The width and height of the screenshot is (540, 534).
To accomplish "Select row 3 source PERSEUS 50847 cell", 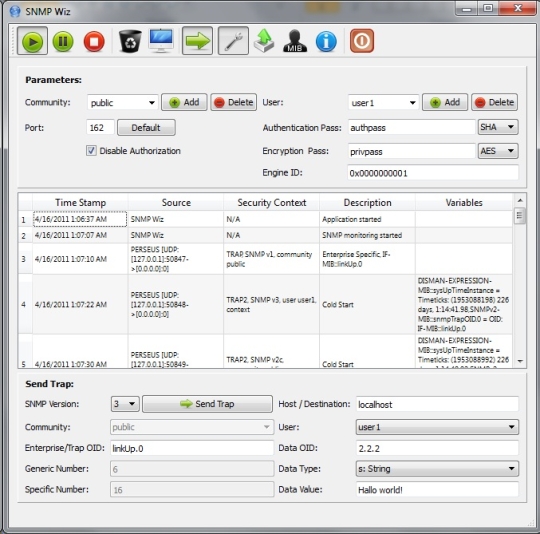I will coord(176,259).
